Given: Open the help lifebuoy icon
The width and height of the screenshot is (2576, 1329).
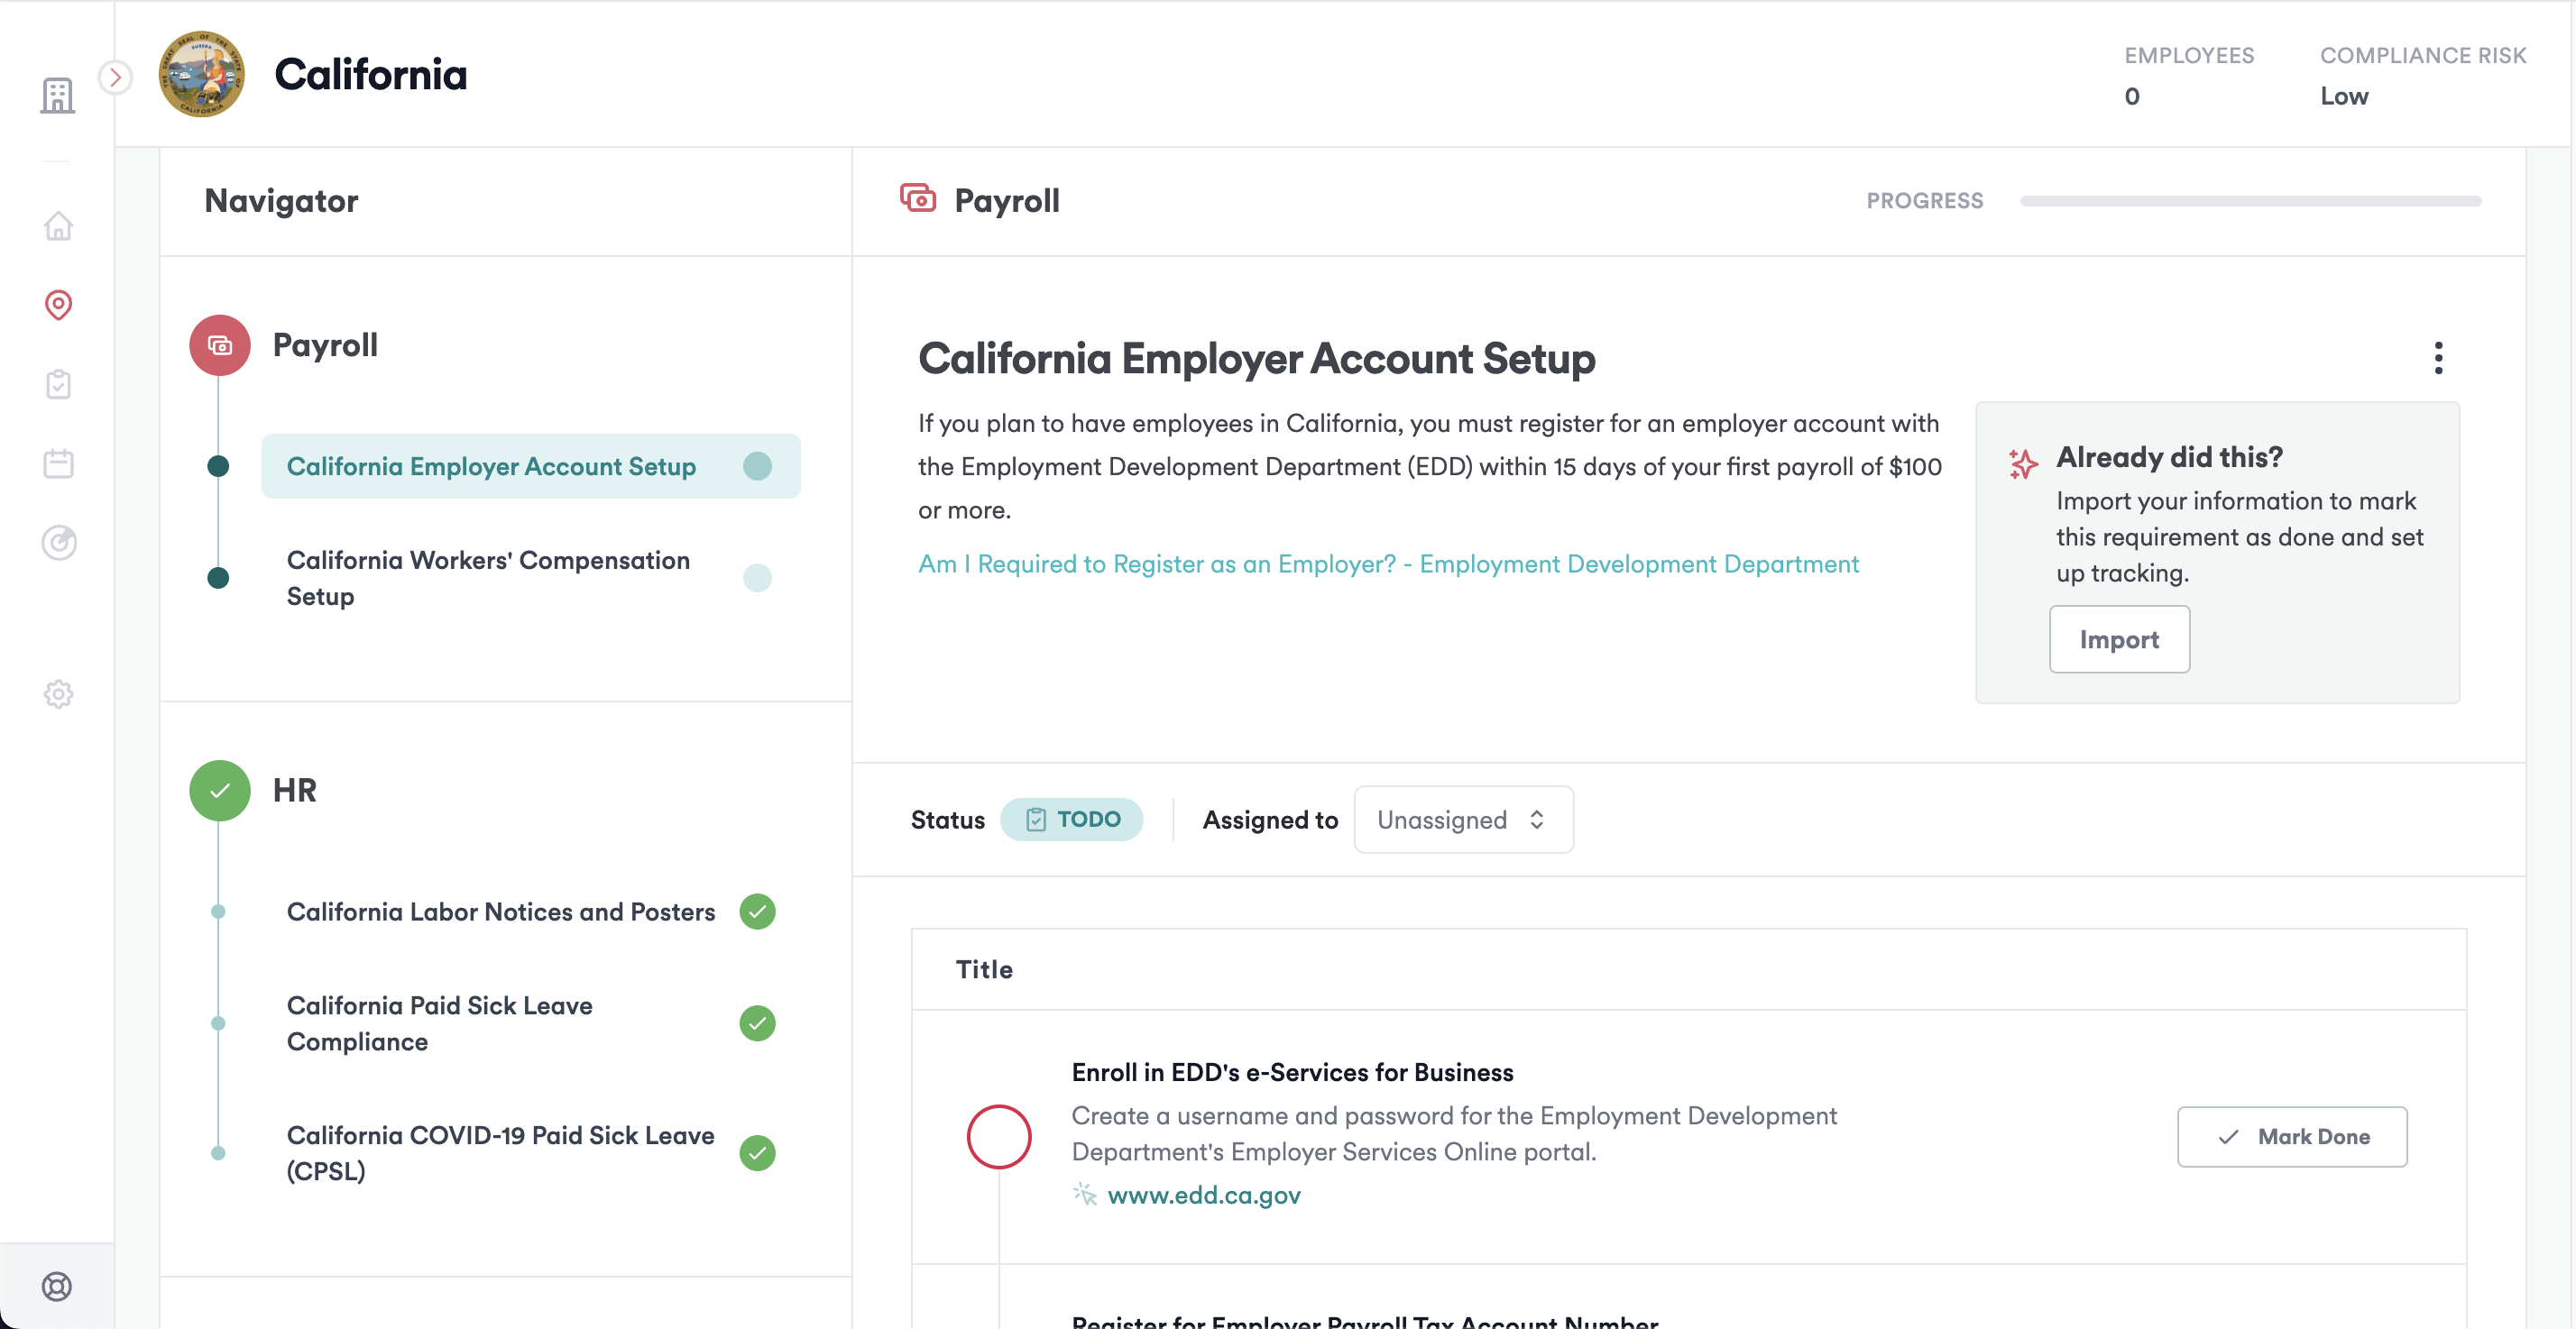Looking at the screenshot, I should (x=57, y=1286).
